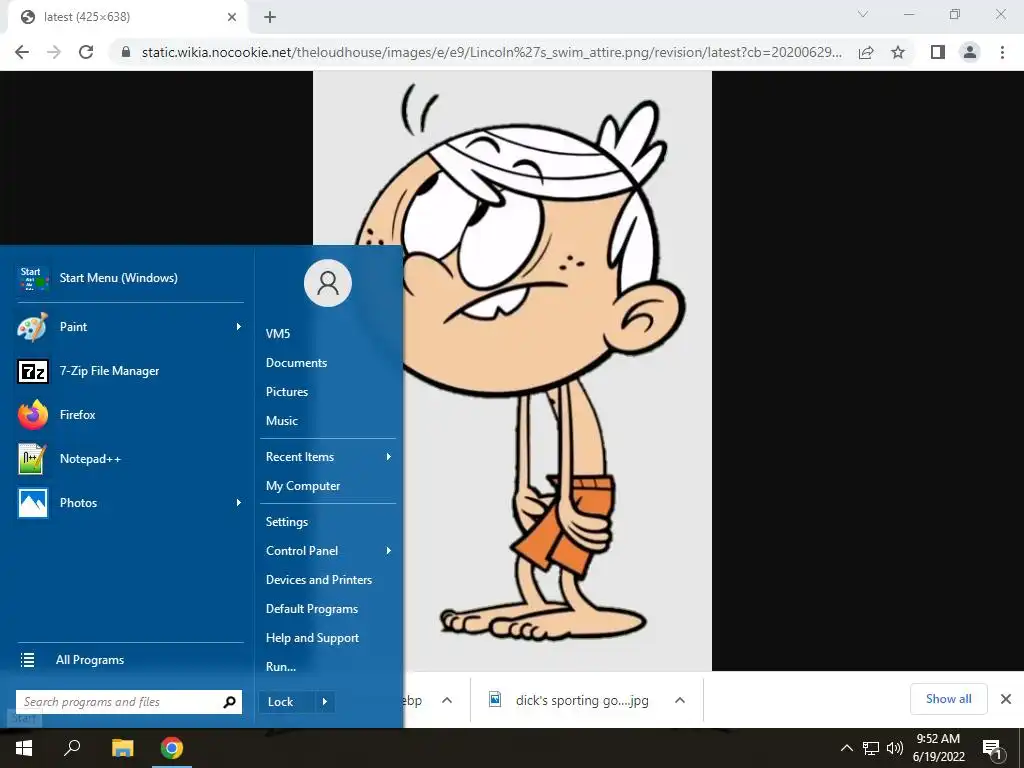Open Paint from the Start menu
Image resolution: width=1024 pixels, height=768 pixels.
(130, 327)
